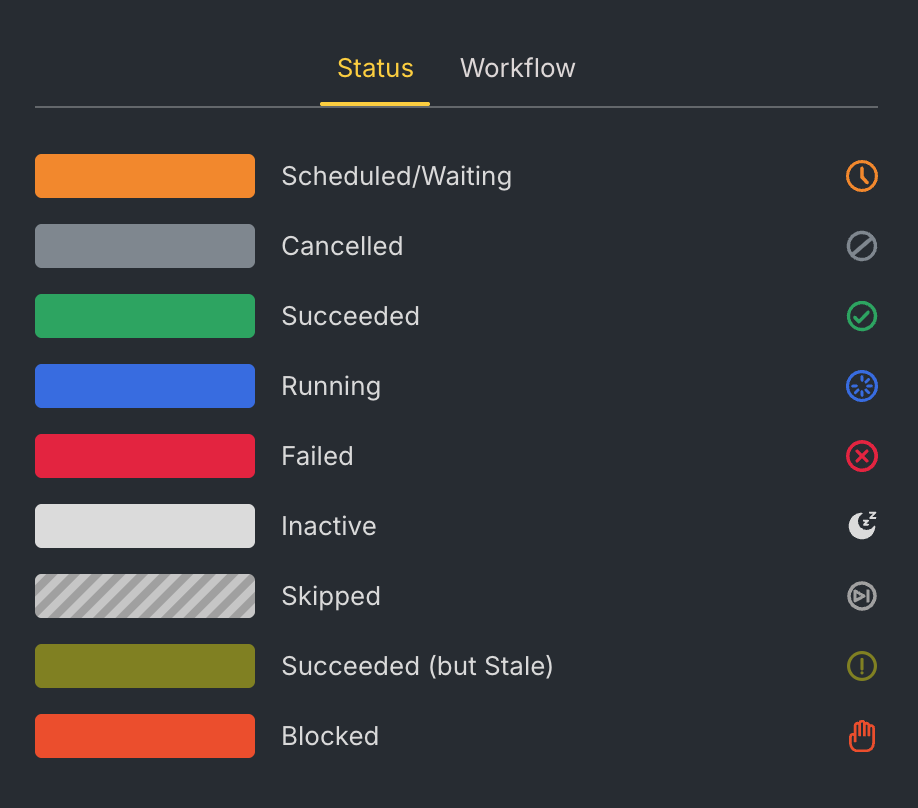Click the green Succeeded checkmark icon
The width and height of the screenshot is (918, 808).
pyautogui.click(x=861, y=316)
